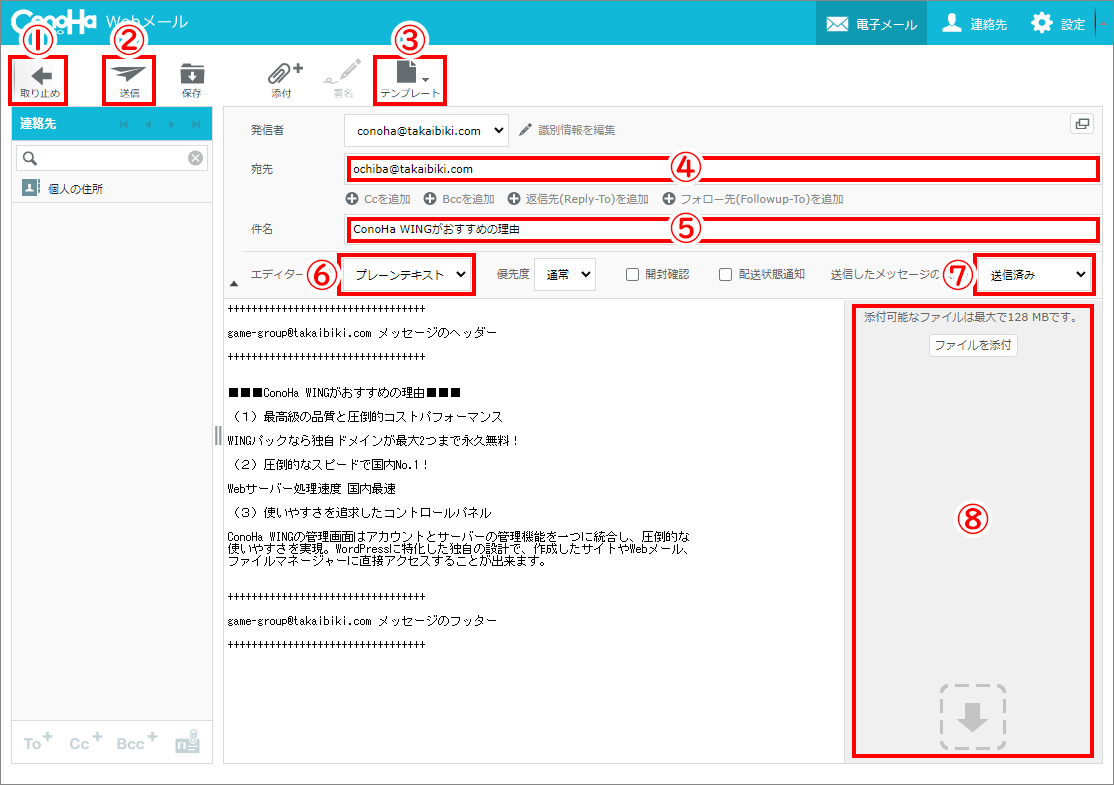
Task: Click the 署名 signature pen icon
Action: (x=343, y=81)
